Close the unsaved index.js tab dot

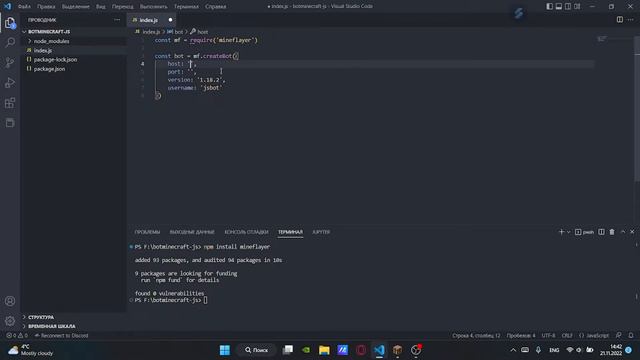(x=170, y=20)
